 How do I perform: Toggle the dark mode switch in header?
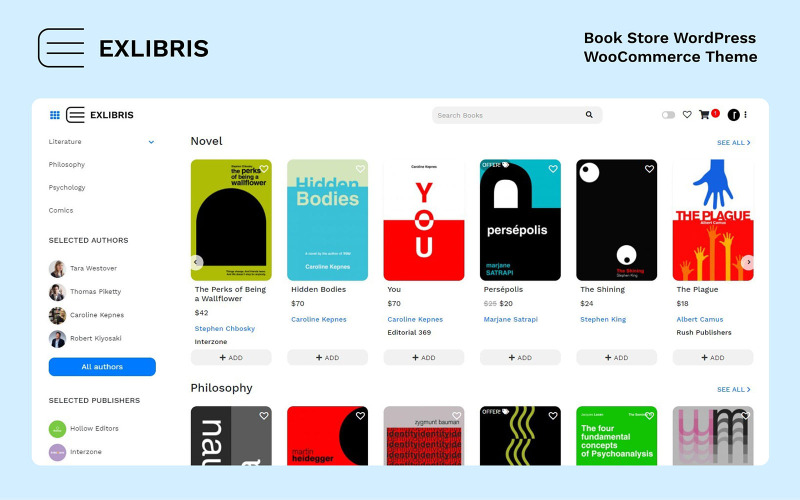668,115
